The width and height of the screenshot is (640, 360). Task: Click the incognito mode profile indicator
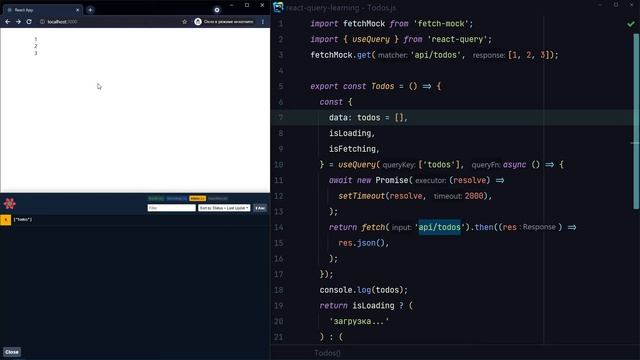pos(224,22)
